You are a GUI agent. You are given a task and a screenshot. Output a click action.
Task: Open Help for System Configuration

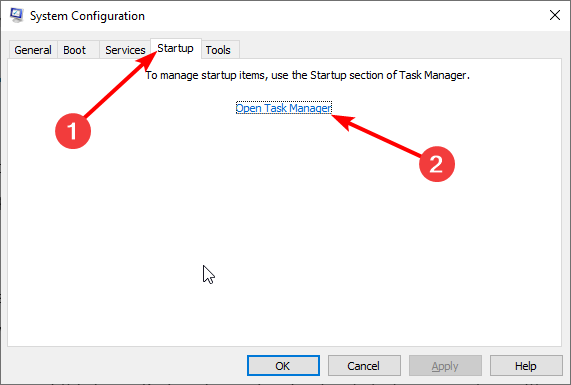[x=526, y=365]
